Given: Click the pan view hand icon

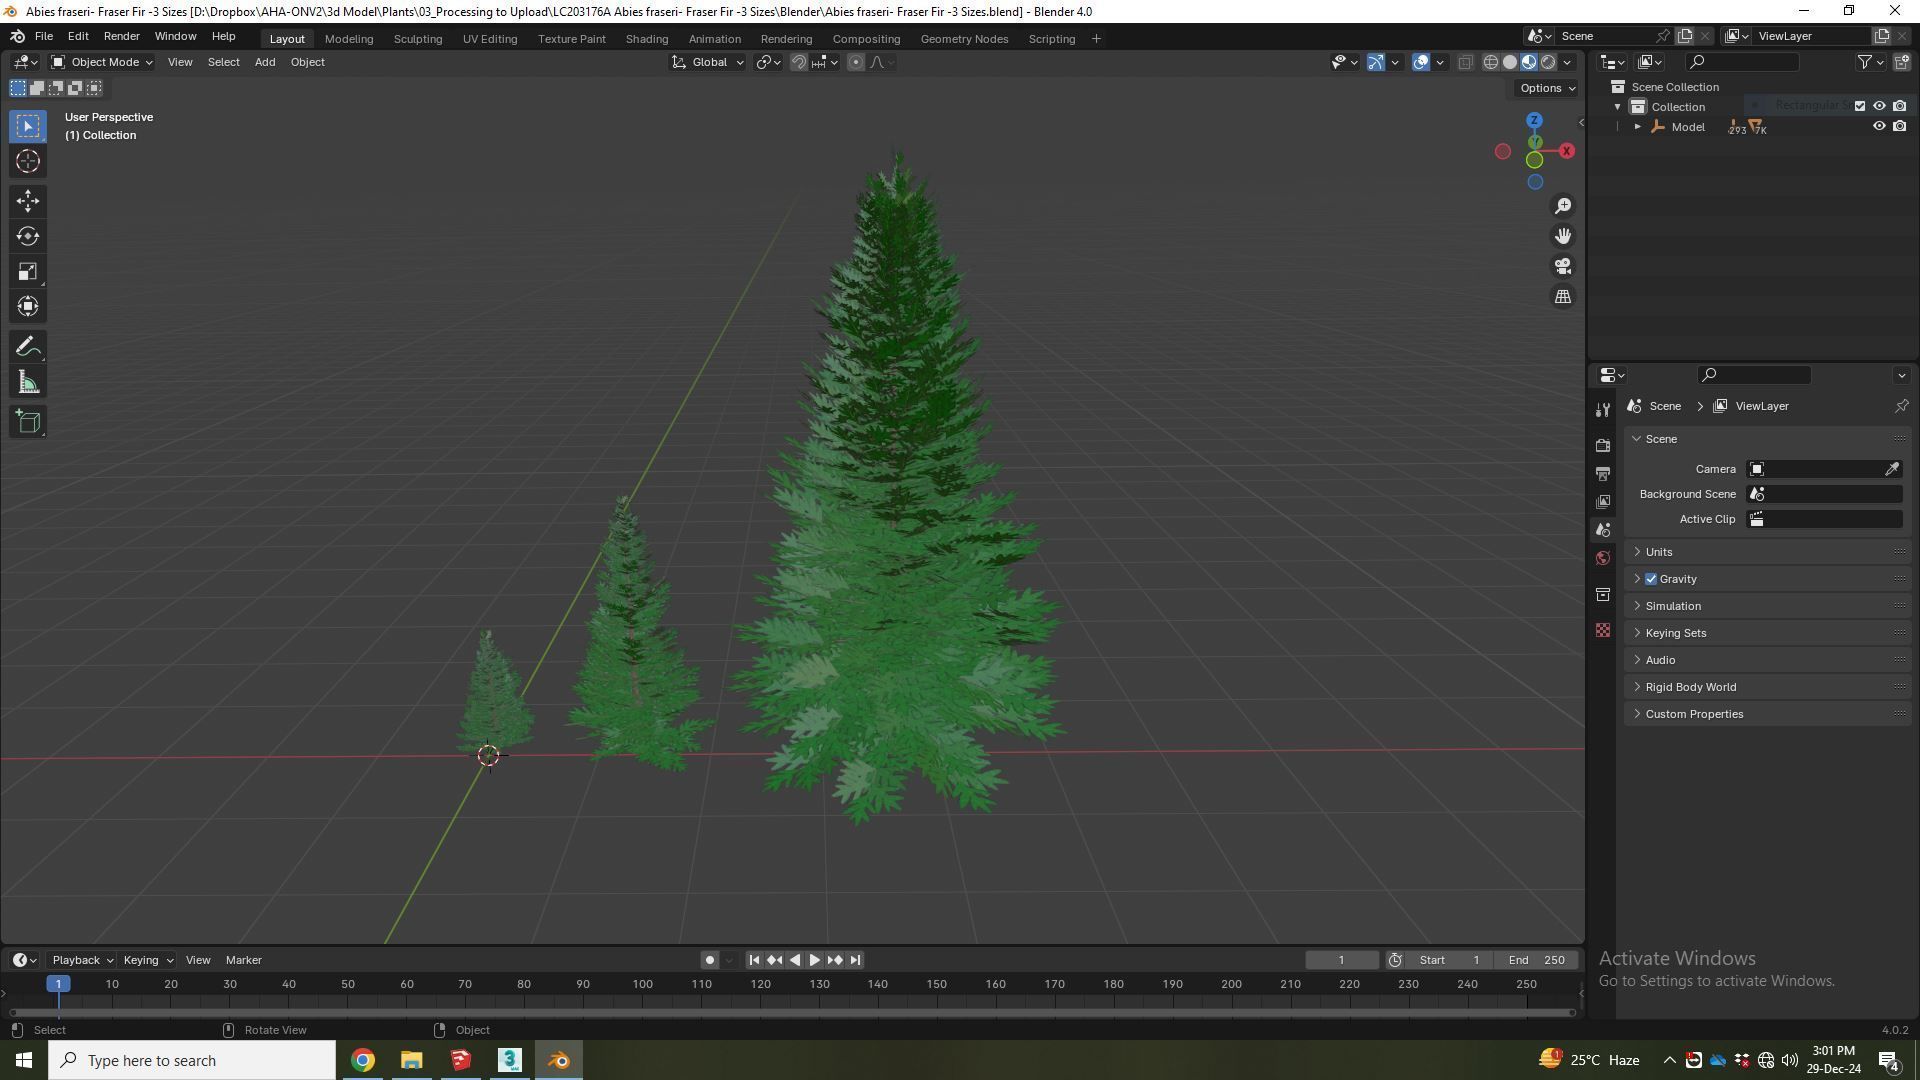Looking at the screenshot, I should pos(1563,236).
